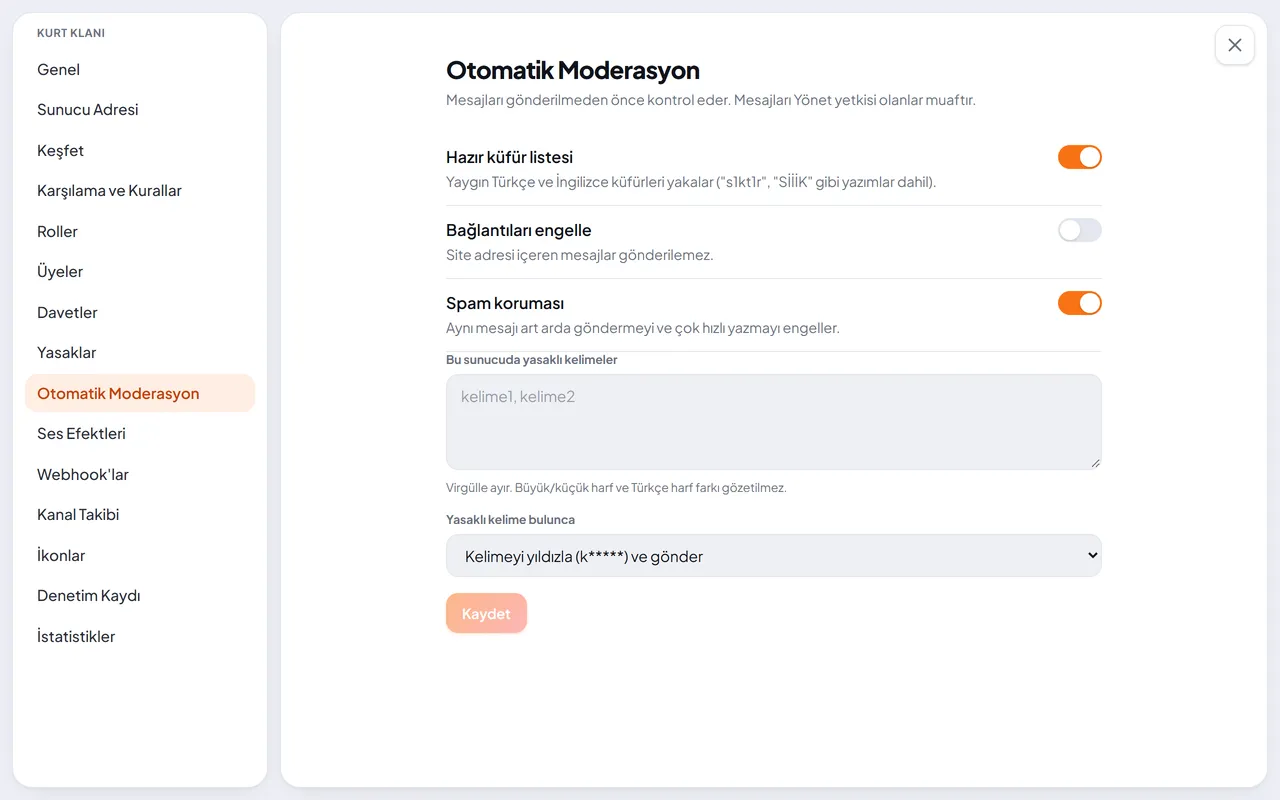
Task: Enable the Bağlantıları engelle toggle
Action: pyautogui.click(x=1080, y=230)
